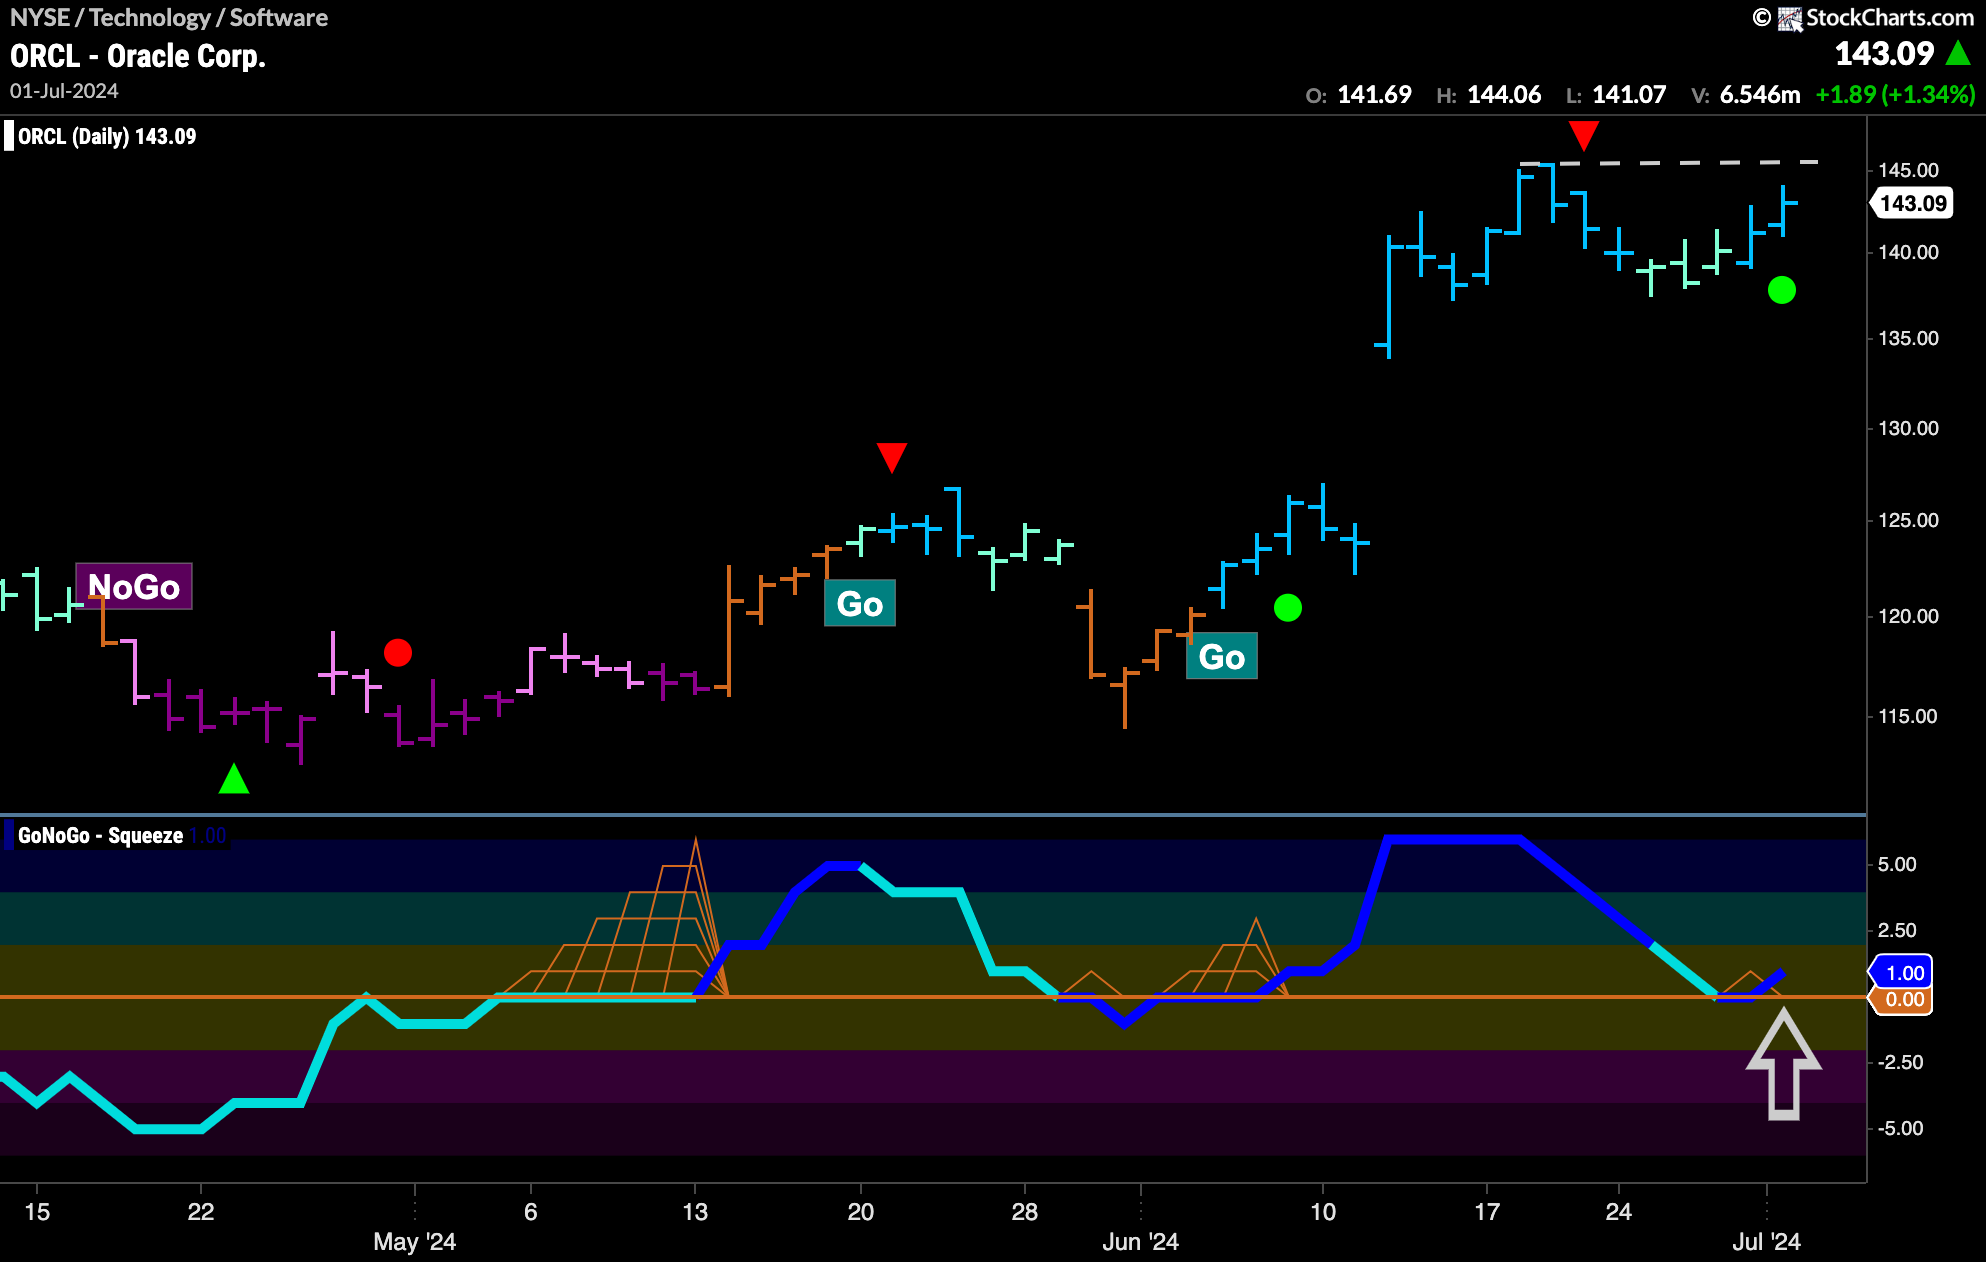The image size is (1986, 1262).
Task: Click the 135.00 price axis label
Action: point(1908,338)
